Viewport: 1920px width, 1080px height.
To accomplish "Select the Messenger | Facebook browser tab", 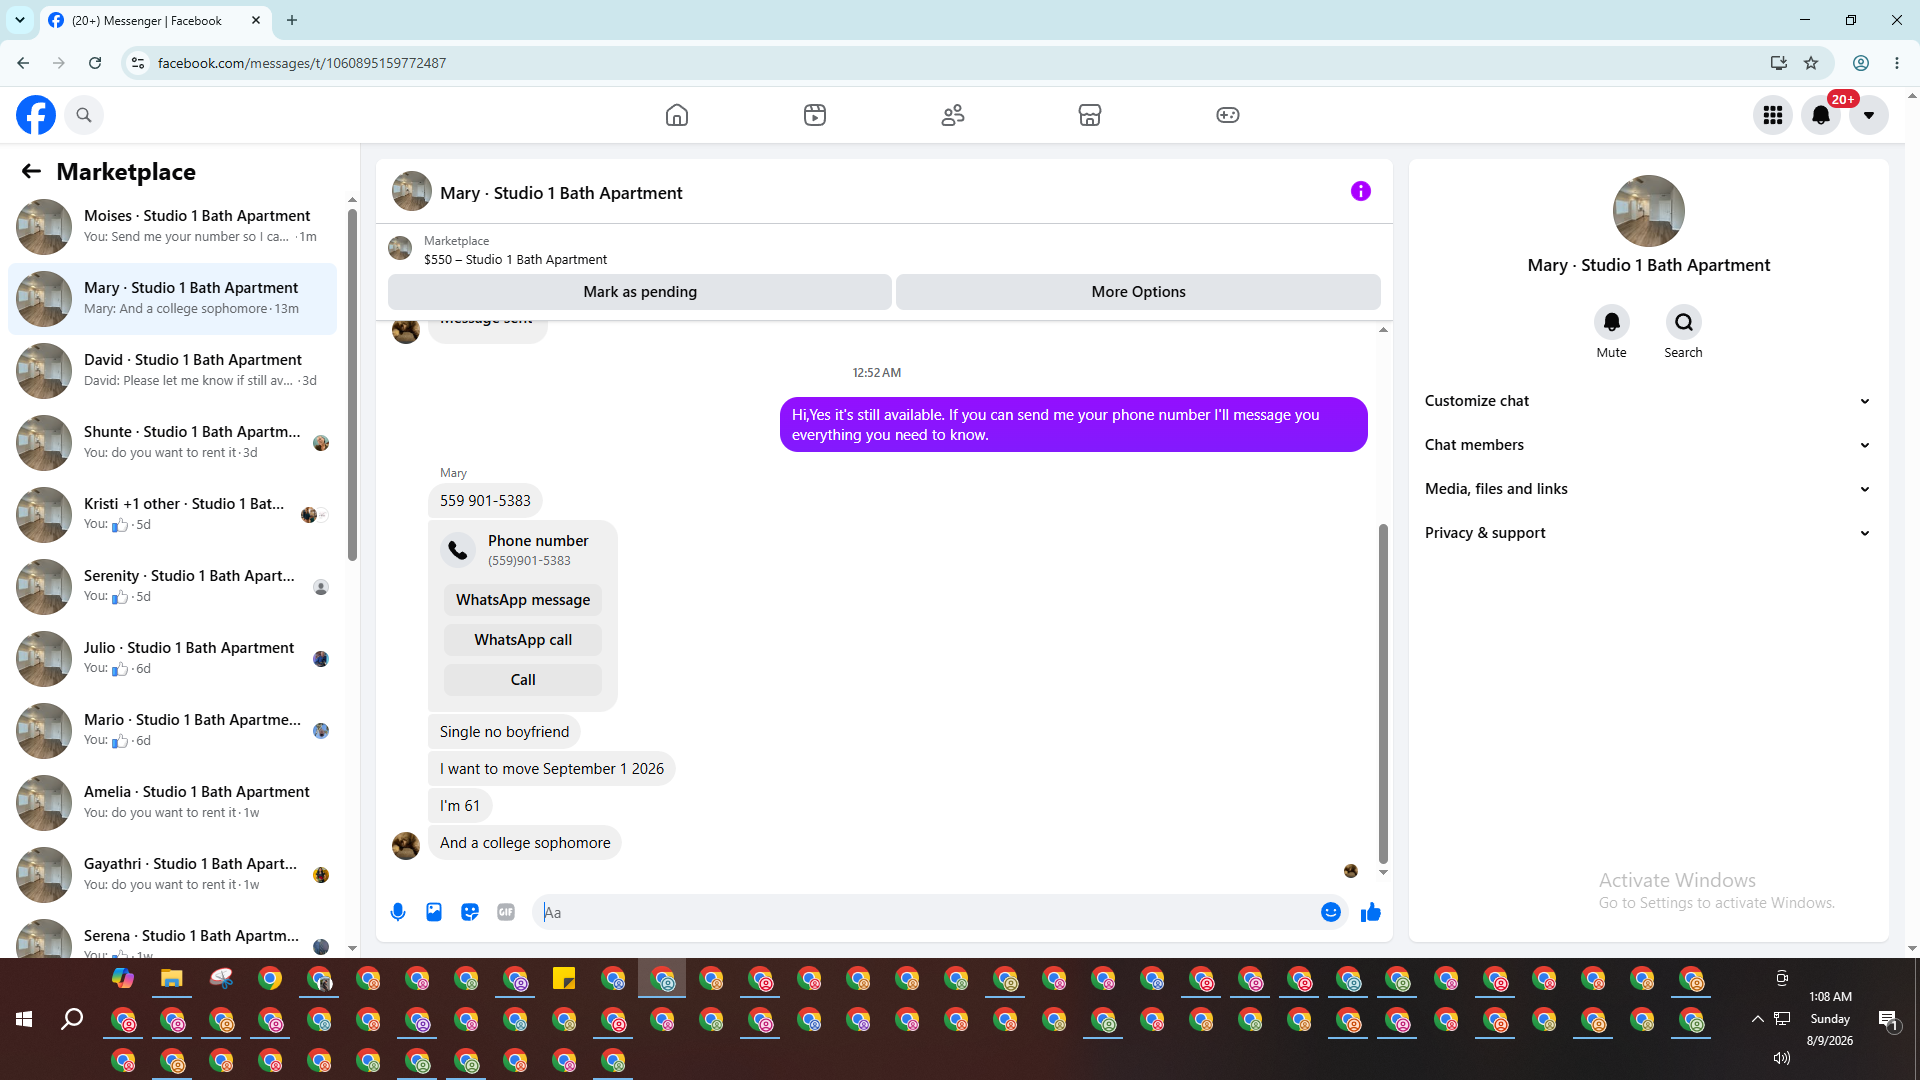I will tap(155, 20).
